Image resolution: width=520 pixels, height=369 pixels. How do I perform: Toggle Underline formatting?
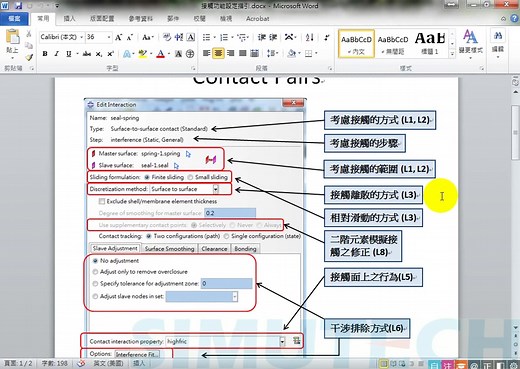[x=68, y=53]
